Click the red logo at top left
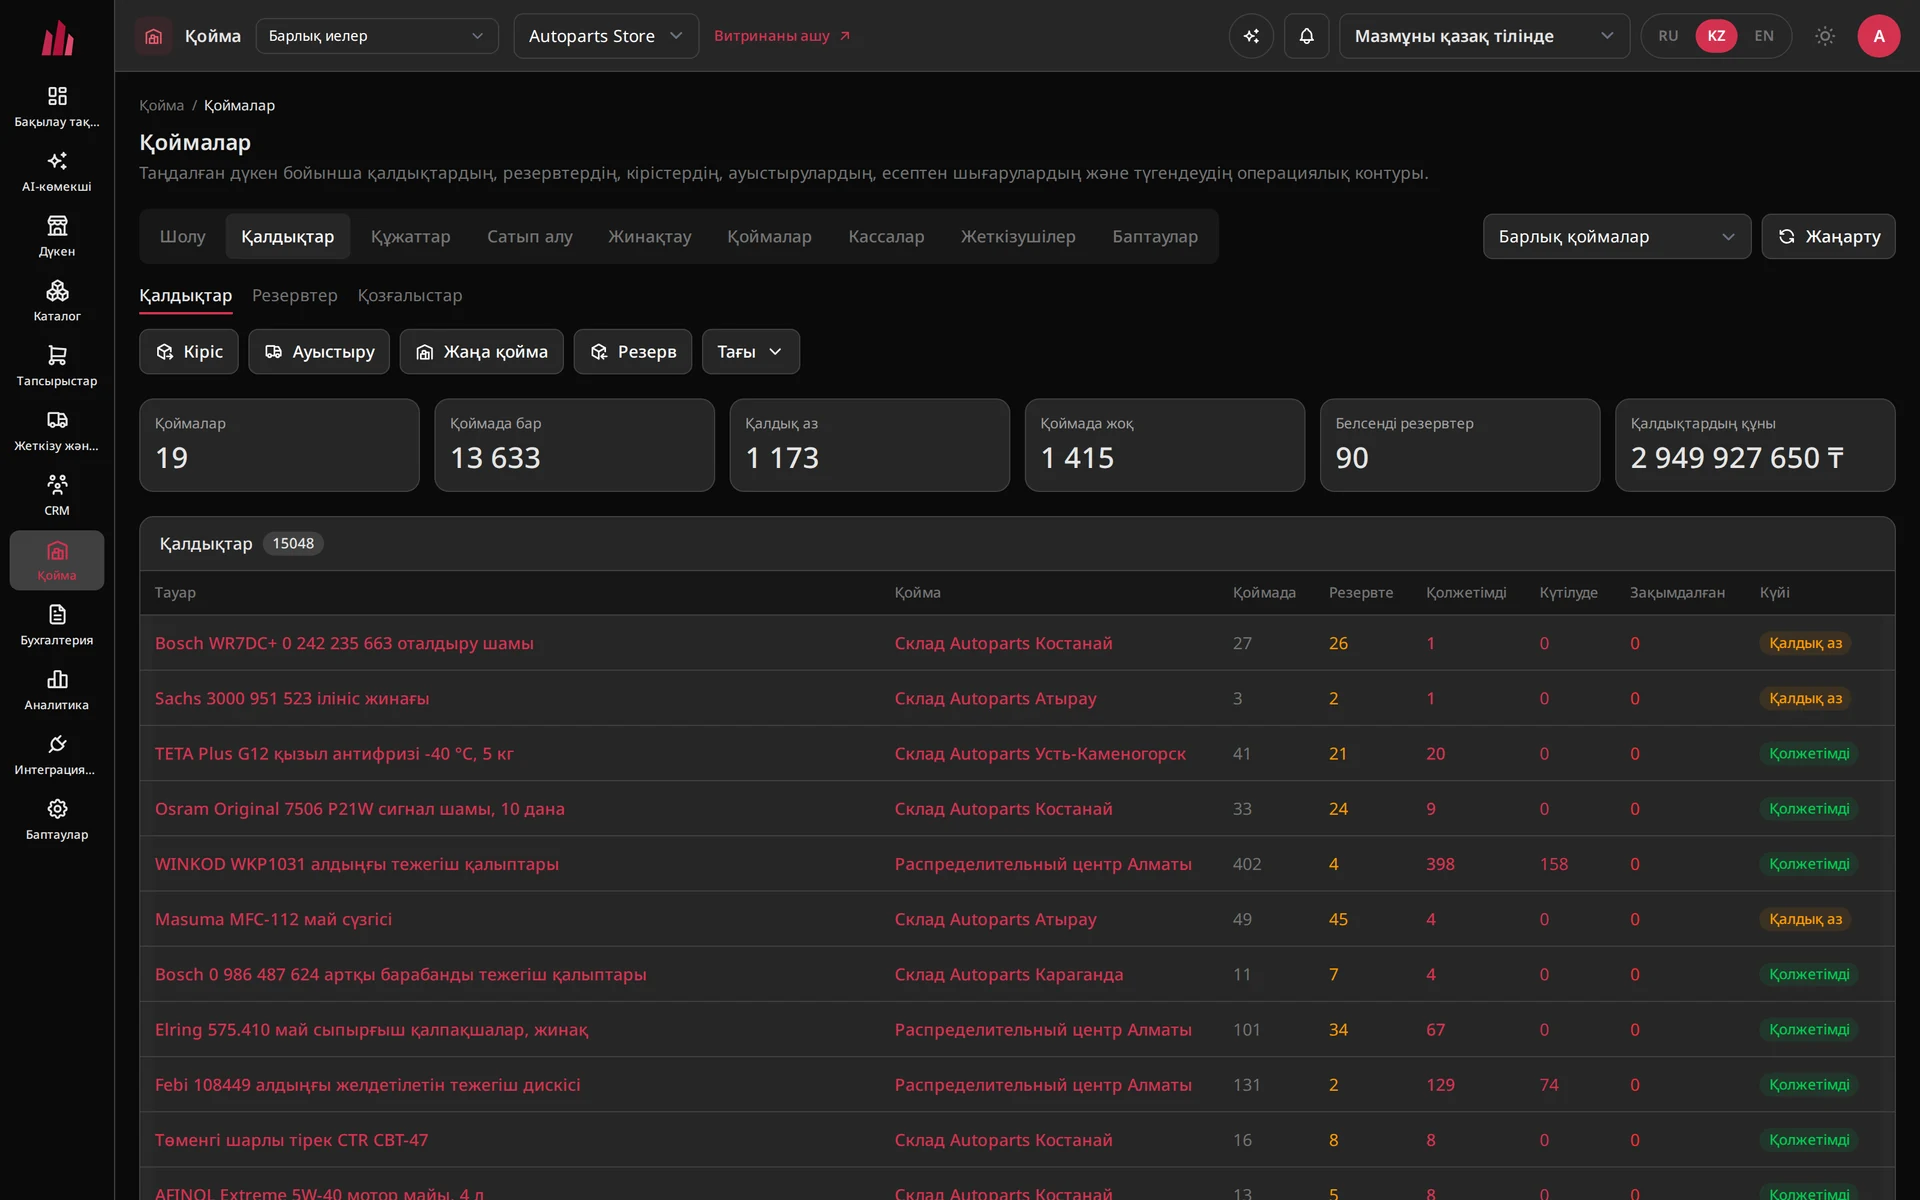 click(x=57, y=38)
